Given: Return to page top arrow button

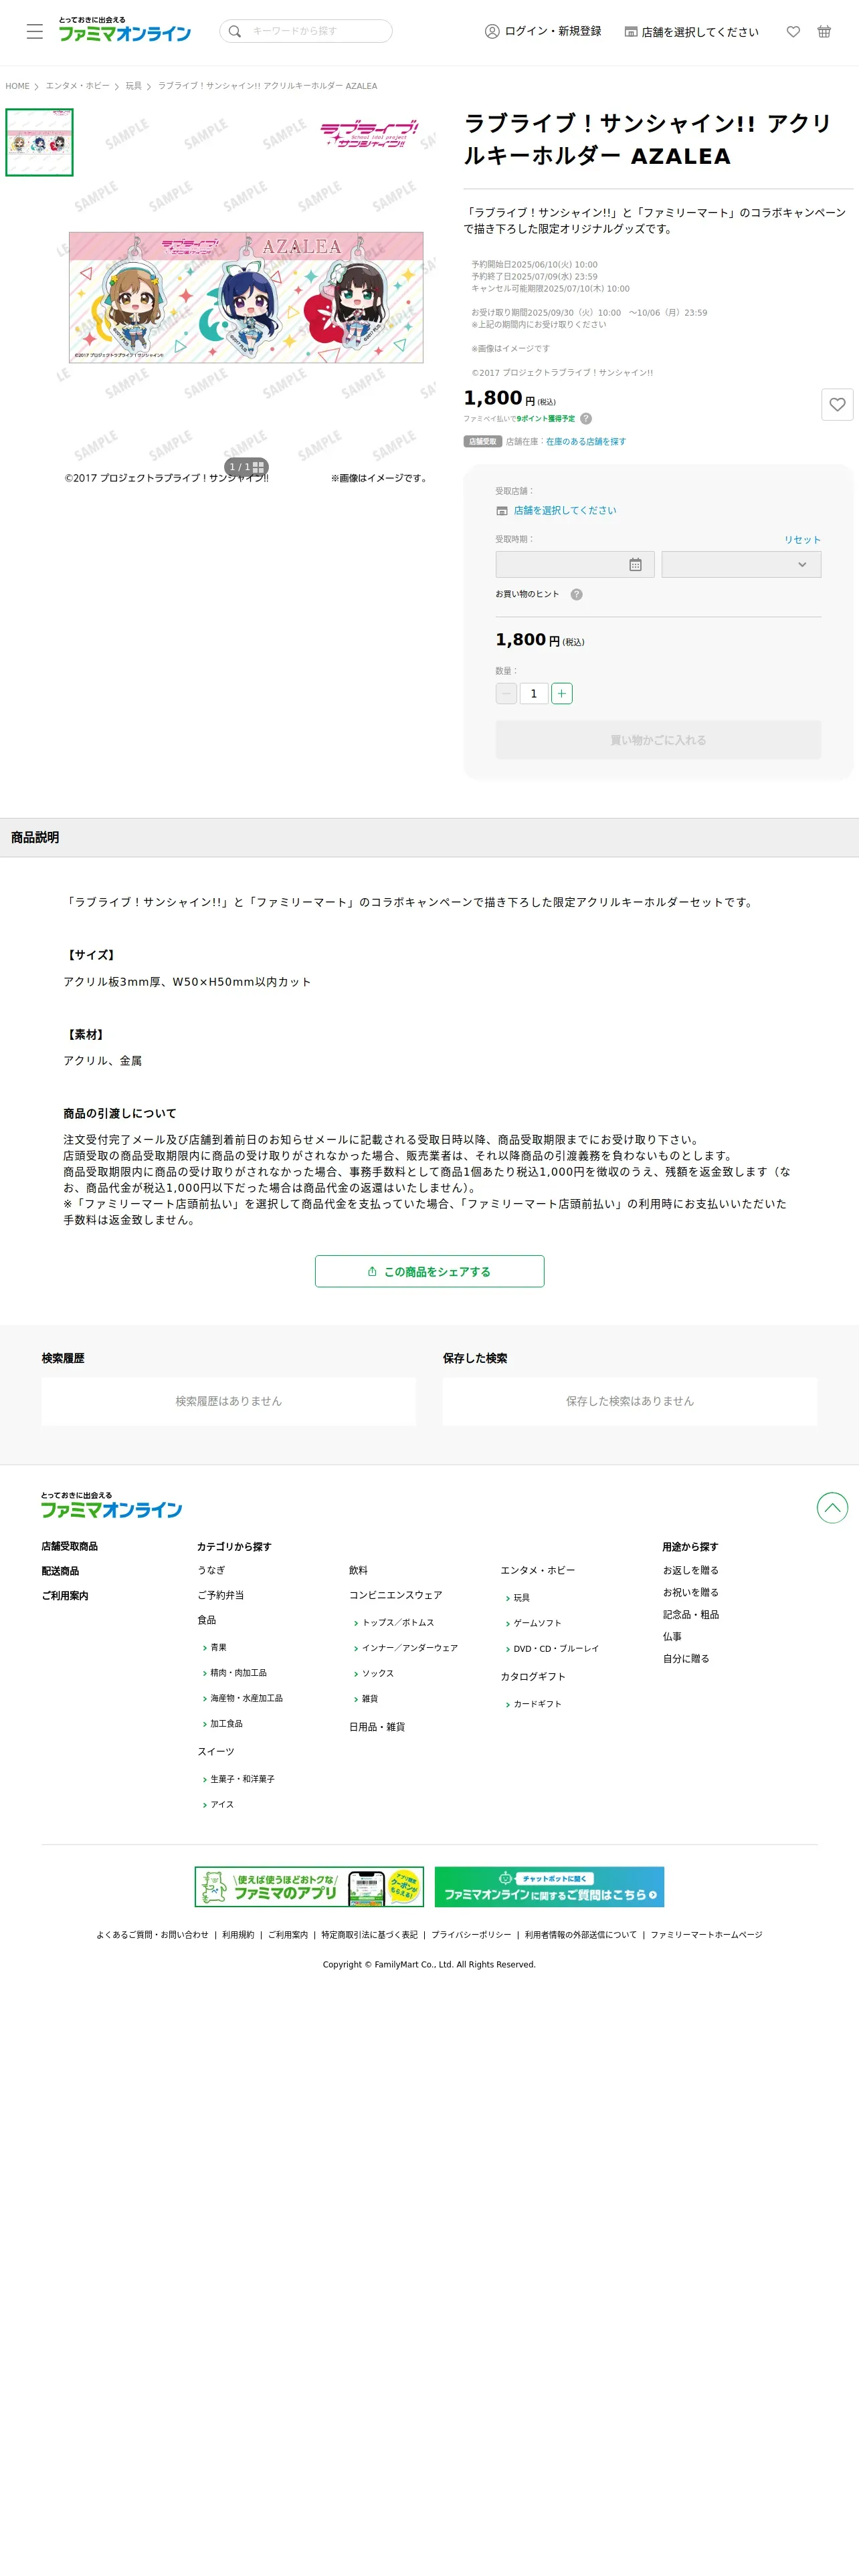Looking at the screenshot, I should pos(832,1507).
